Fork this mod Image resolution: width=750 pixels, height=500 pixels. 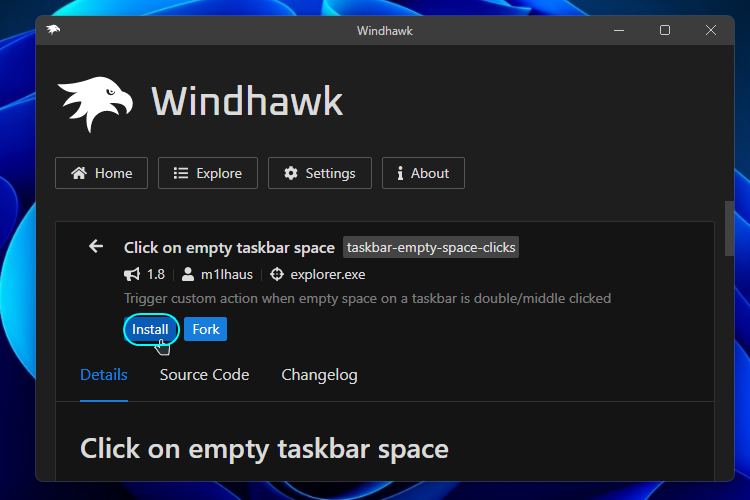(206, 329)
